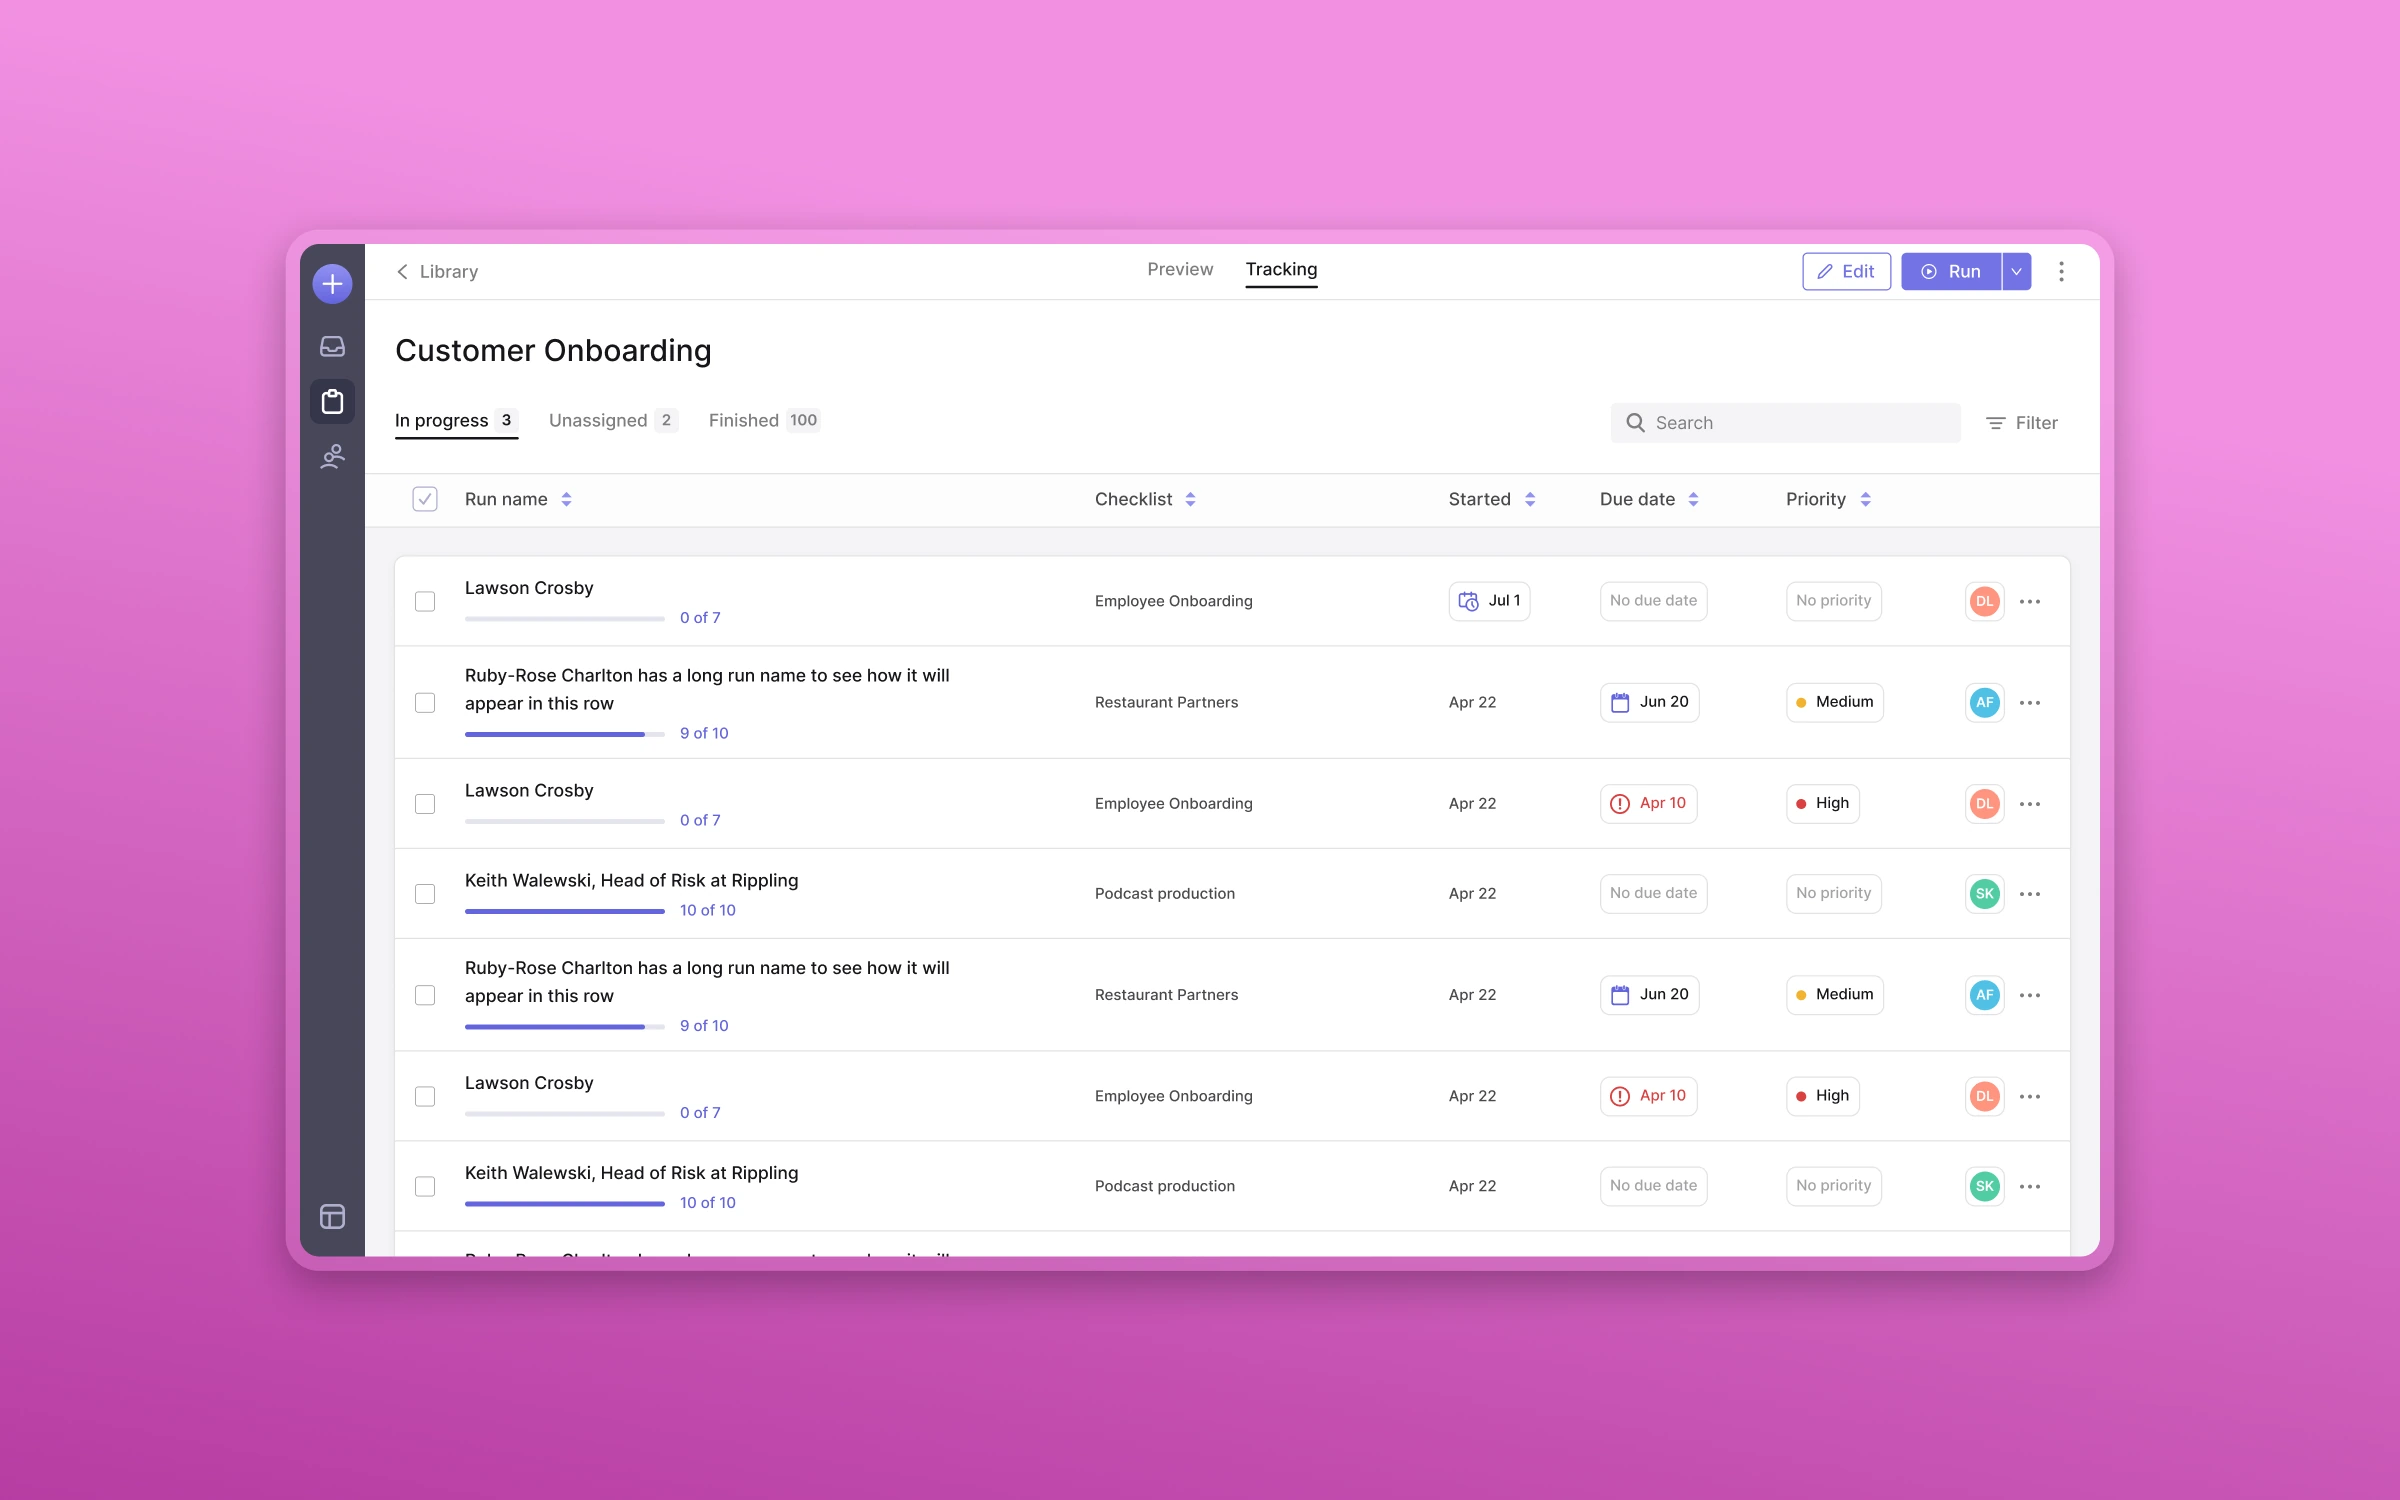The width and height of the screenshot is (2400, 1500).
Task: Go back to Library
Action: click(437, 272)
